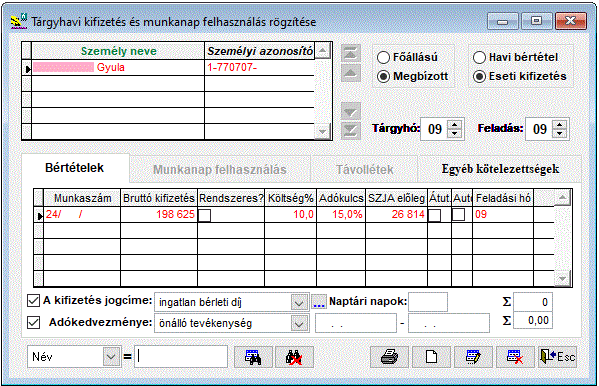Click the binoculars search icon button
This screenshot has width=599, height=386.
click(x=253, y=357)
